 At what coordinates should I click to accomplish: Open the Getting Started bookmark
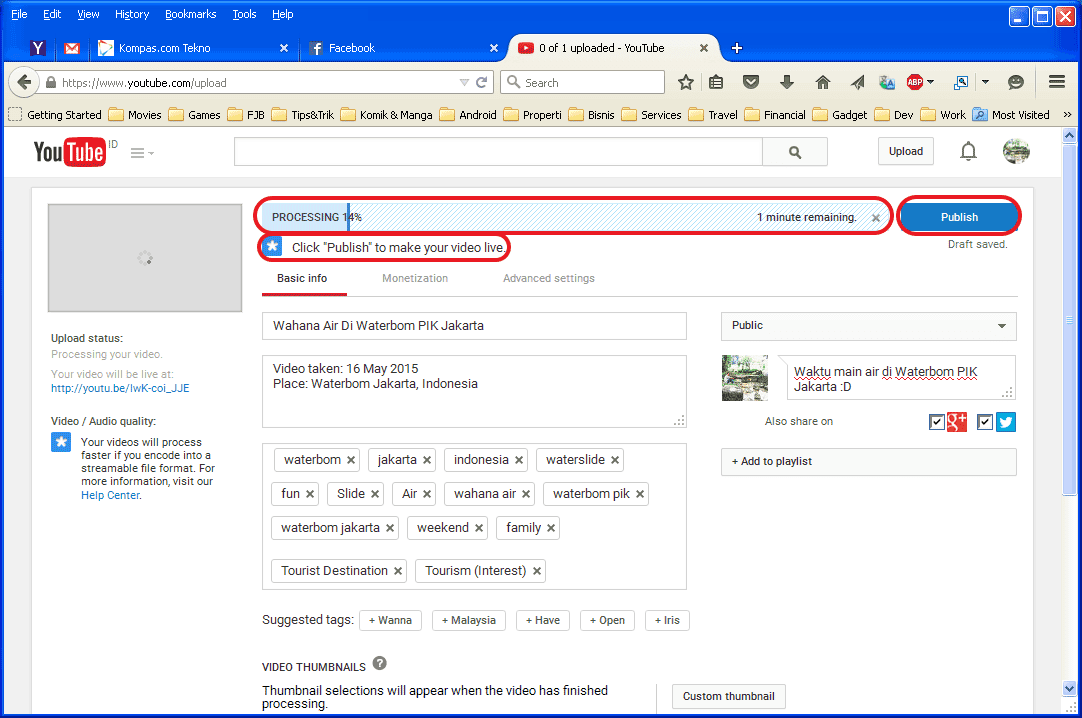55,114
